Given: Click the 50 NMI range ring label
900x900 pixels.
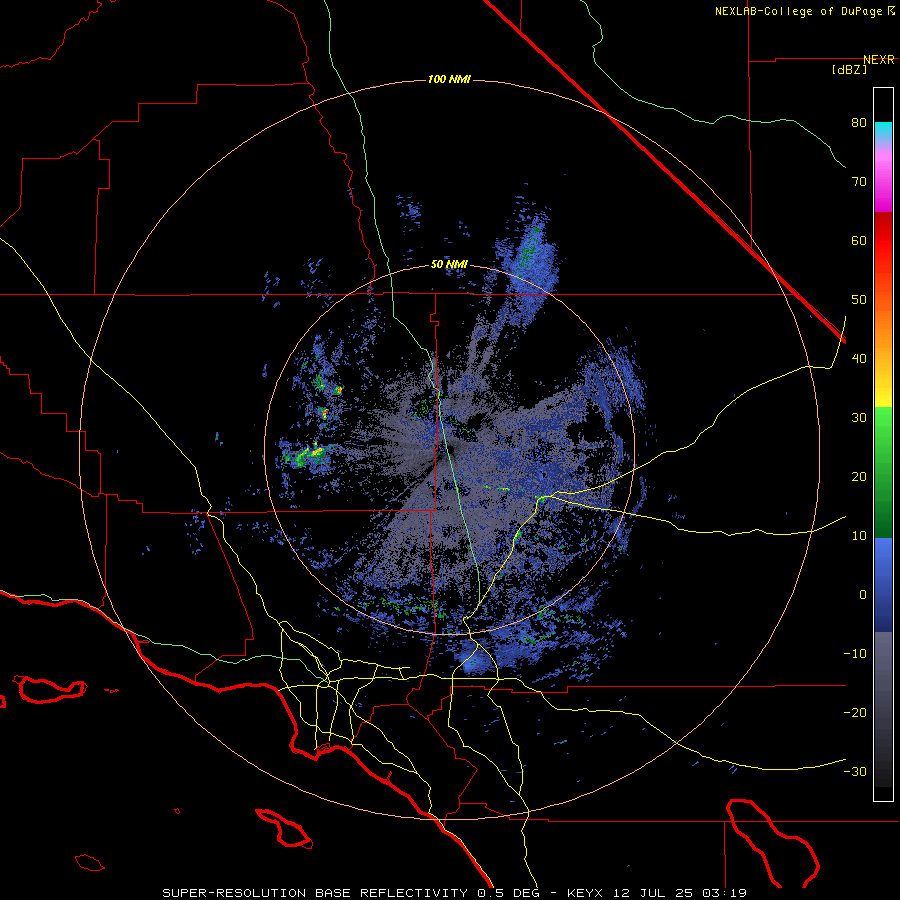Looking at the screenshot, I should pyautogui.click(x=449, y=265).
